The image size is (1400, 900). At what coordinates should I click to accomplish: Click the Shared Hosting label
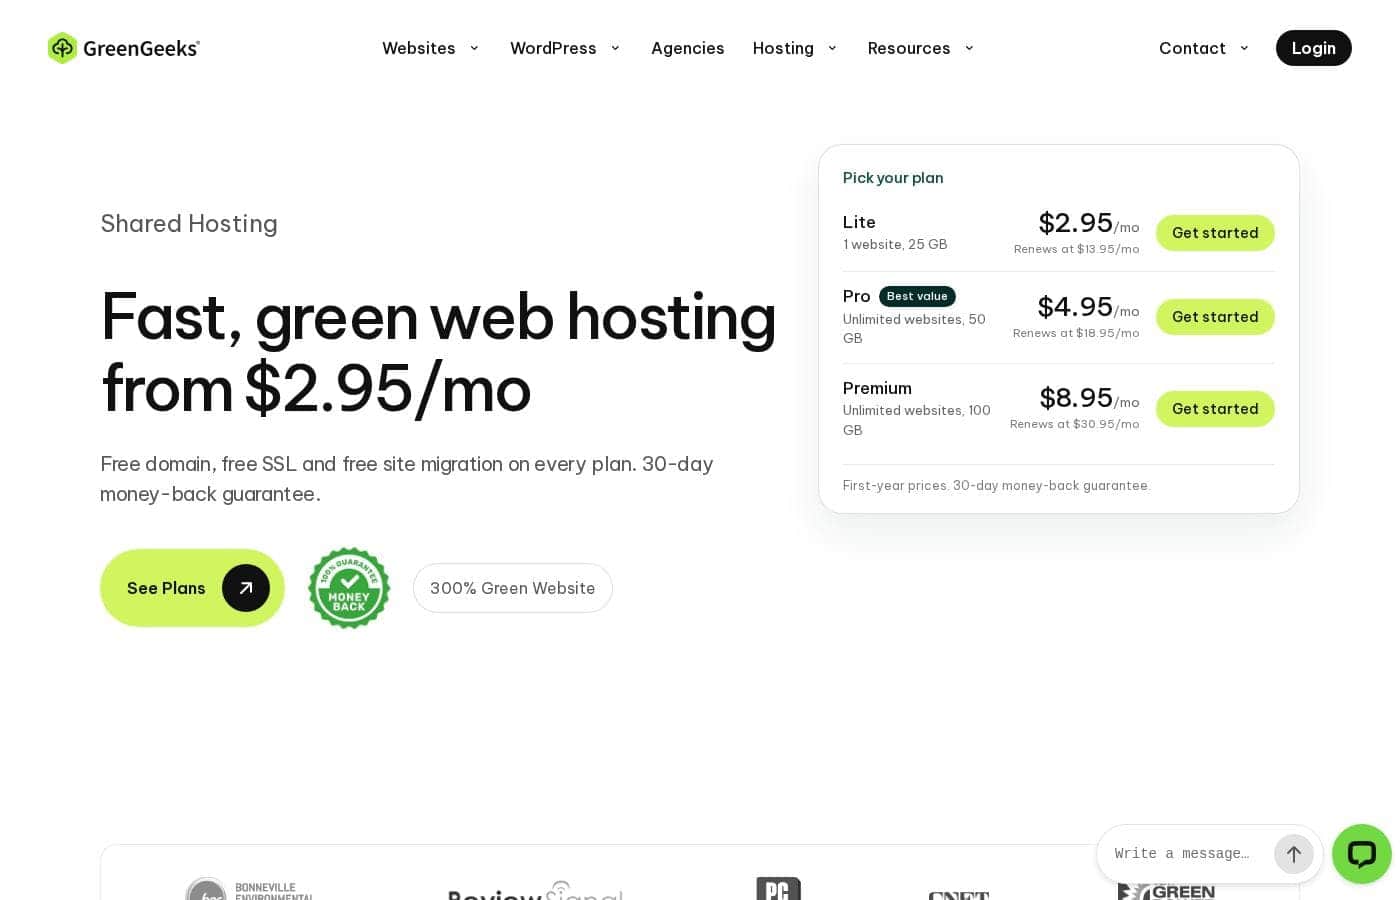coord(189,223)
